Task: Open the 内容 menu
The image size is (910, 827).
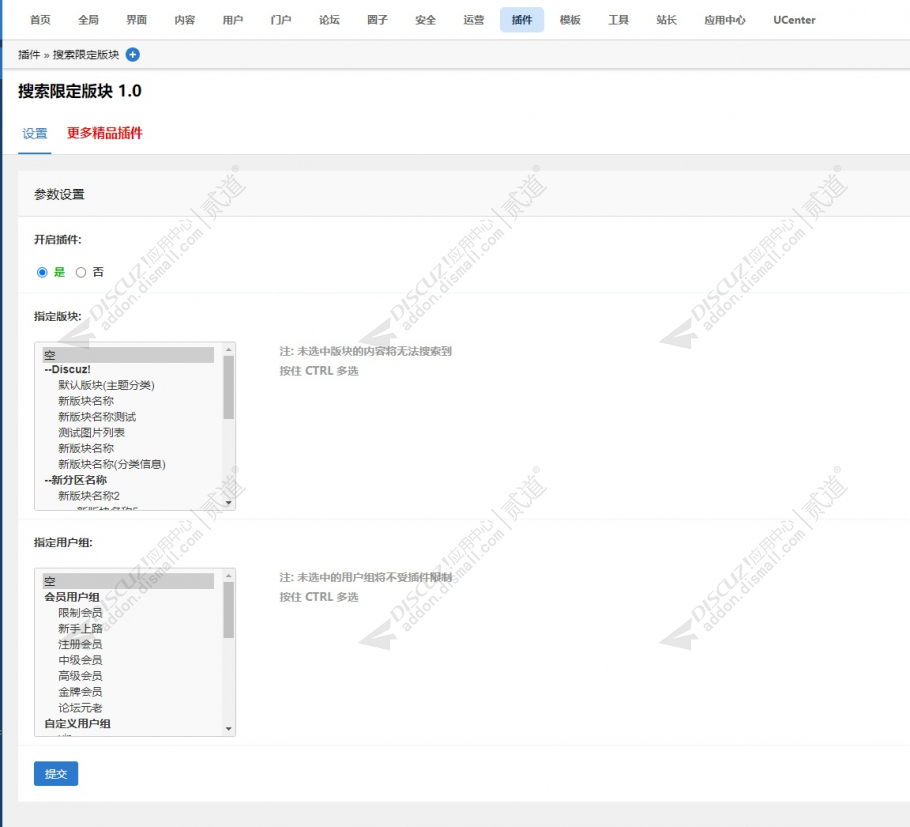Action: click(x=185, y=20)
